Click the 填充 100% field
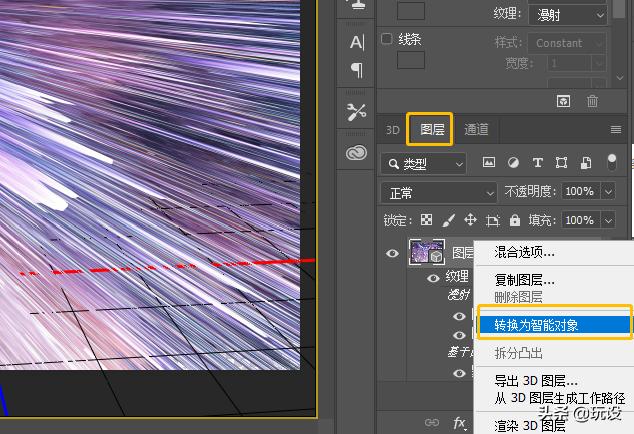634x434 pixels. (x=580, y=220)
